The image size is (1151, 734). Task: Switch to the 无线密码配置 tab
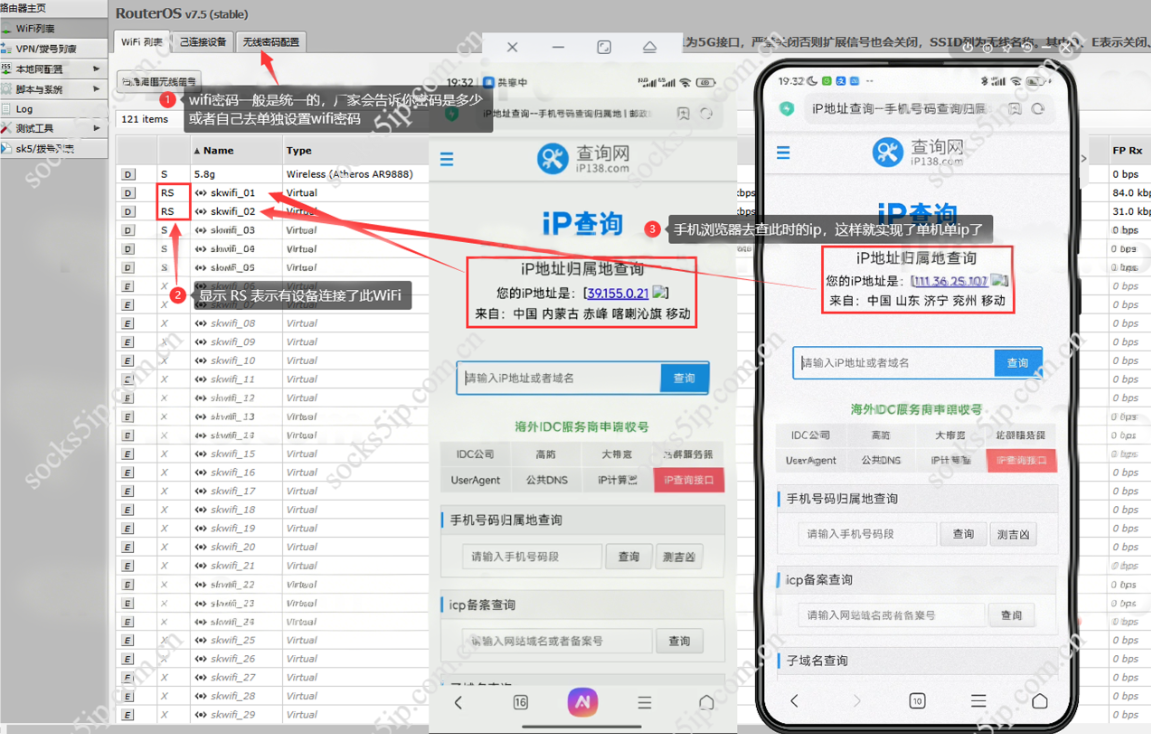pos(271,42)
